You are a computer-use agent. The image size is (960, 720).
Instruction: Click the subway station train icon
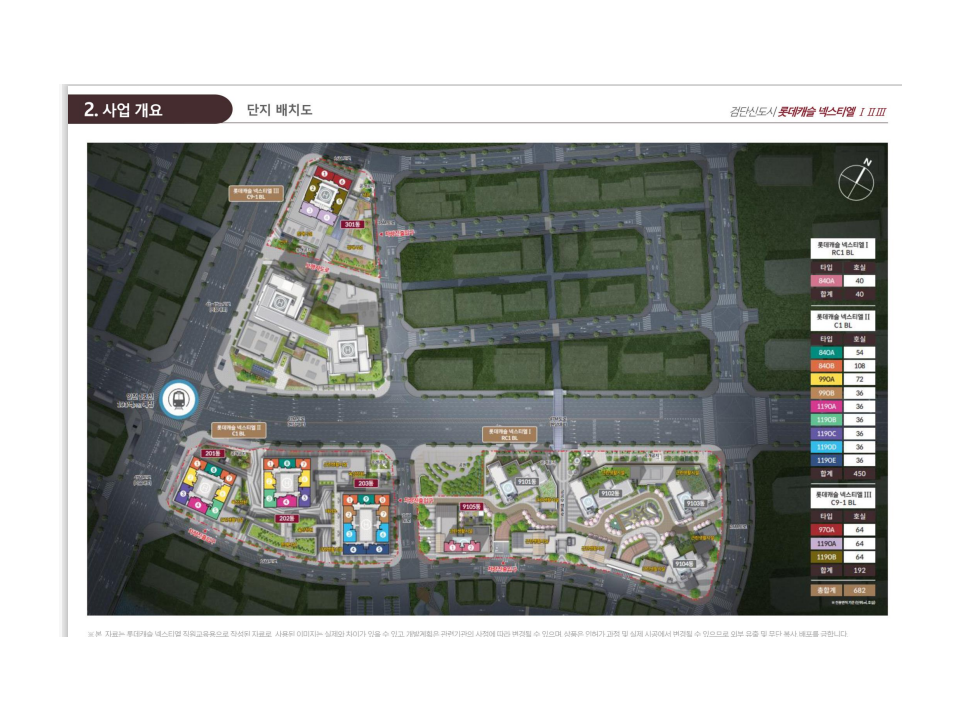178,400
